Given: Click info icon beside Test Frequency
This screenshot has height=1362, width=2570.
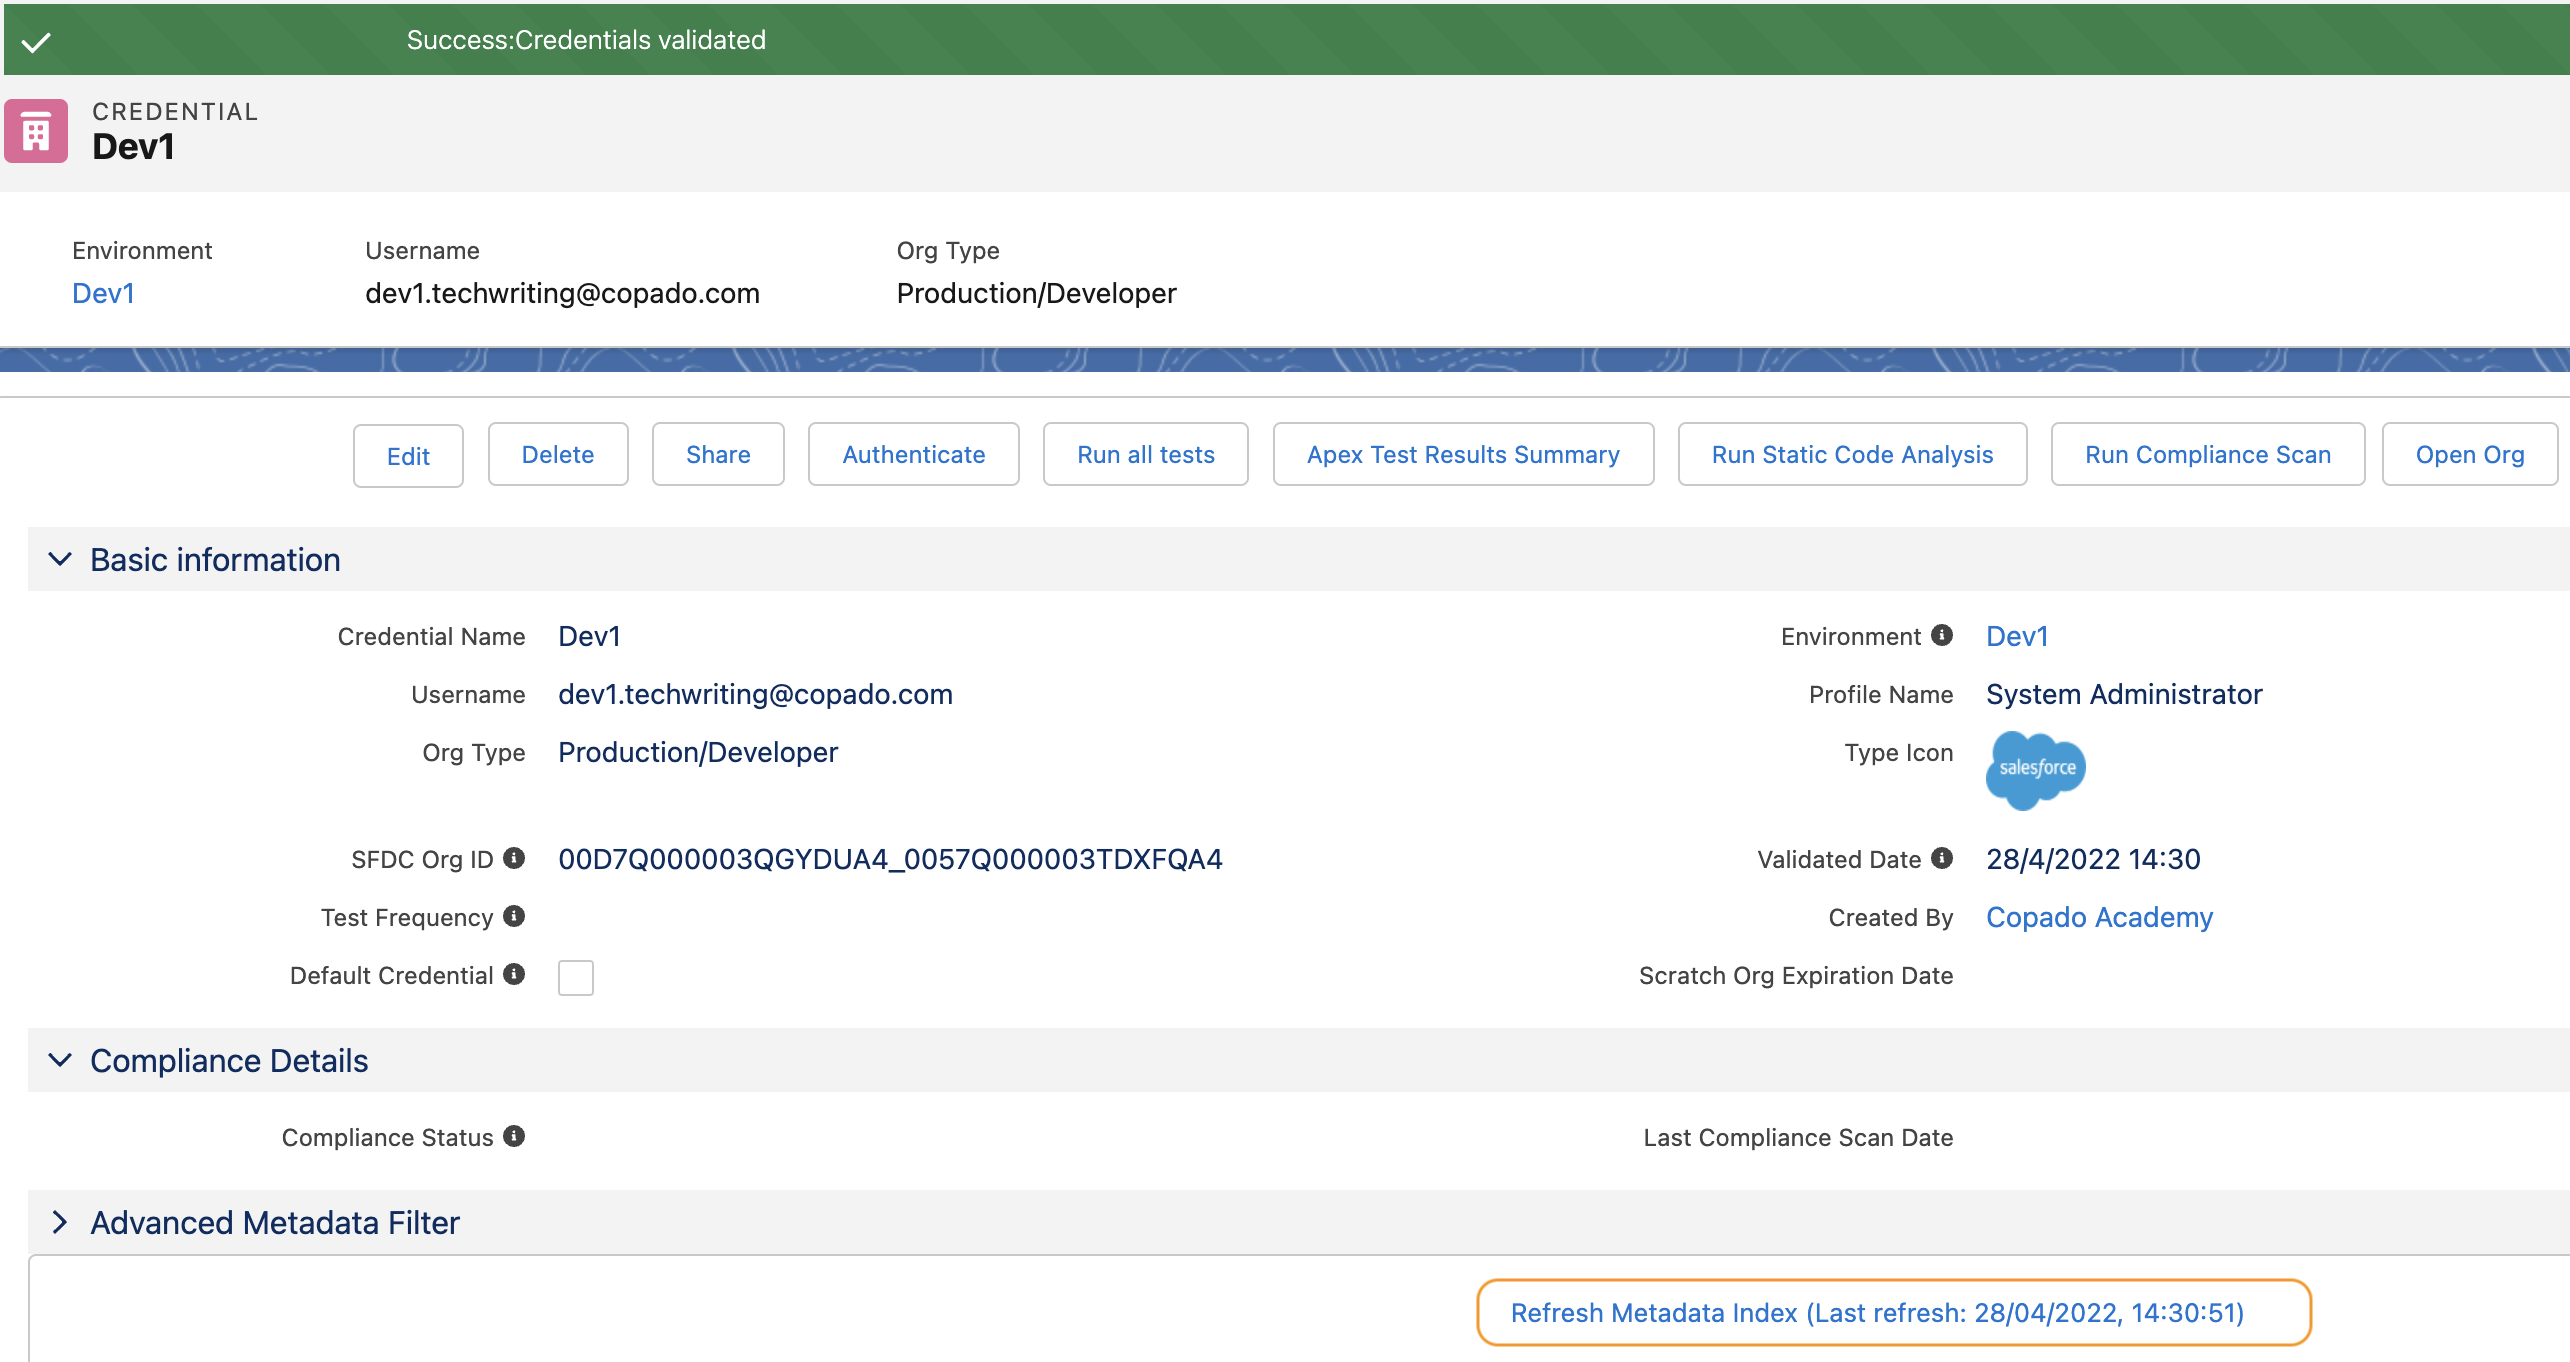Looking at the screenshot, I should pos(514,916).
